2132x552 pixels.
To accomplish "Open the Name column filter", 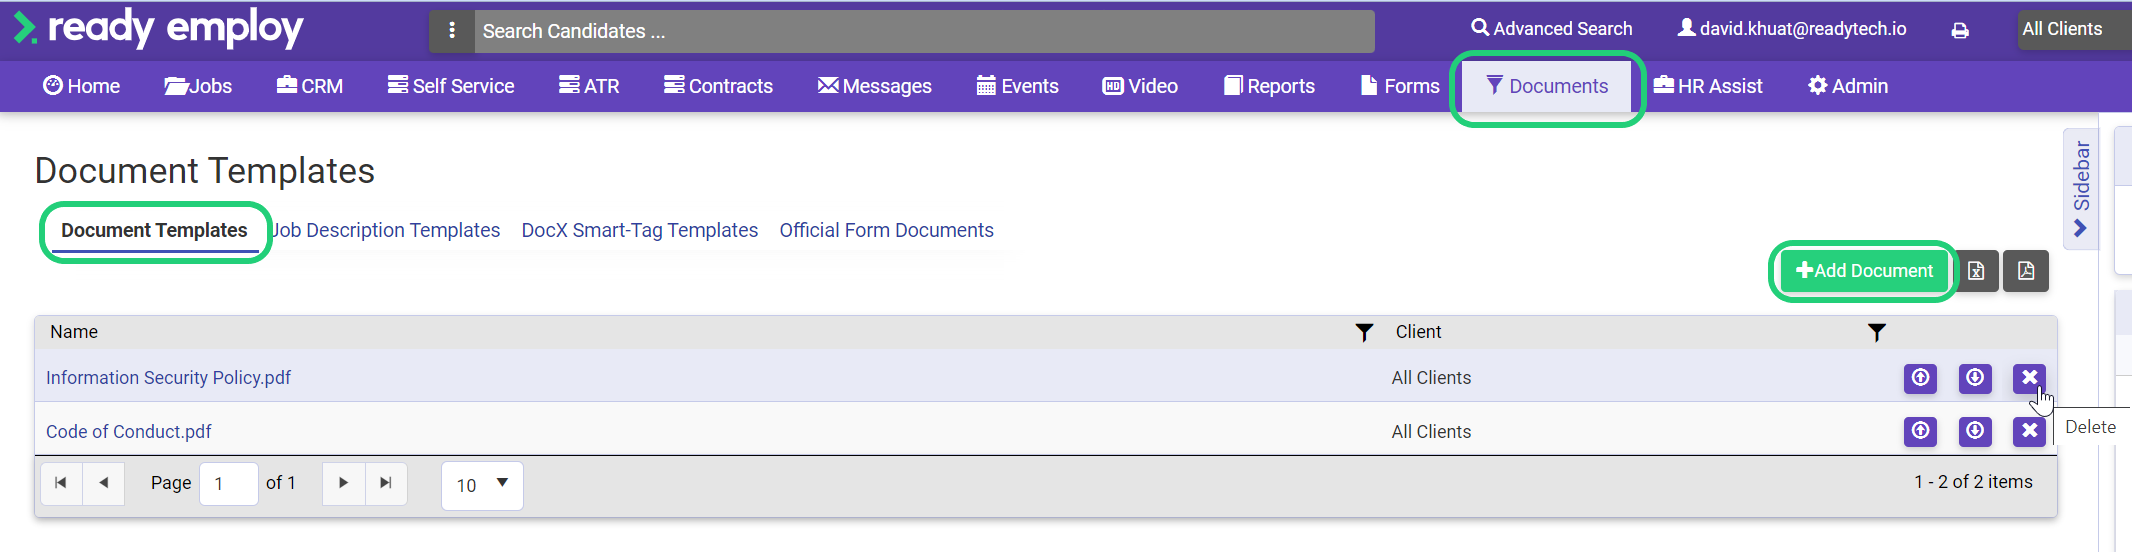I will 1364,333.
